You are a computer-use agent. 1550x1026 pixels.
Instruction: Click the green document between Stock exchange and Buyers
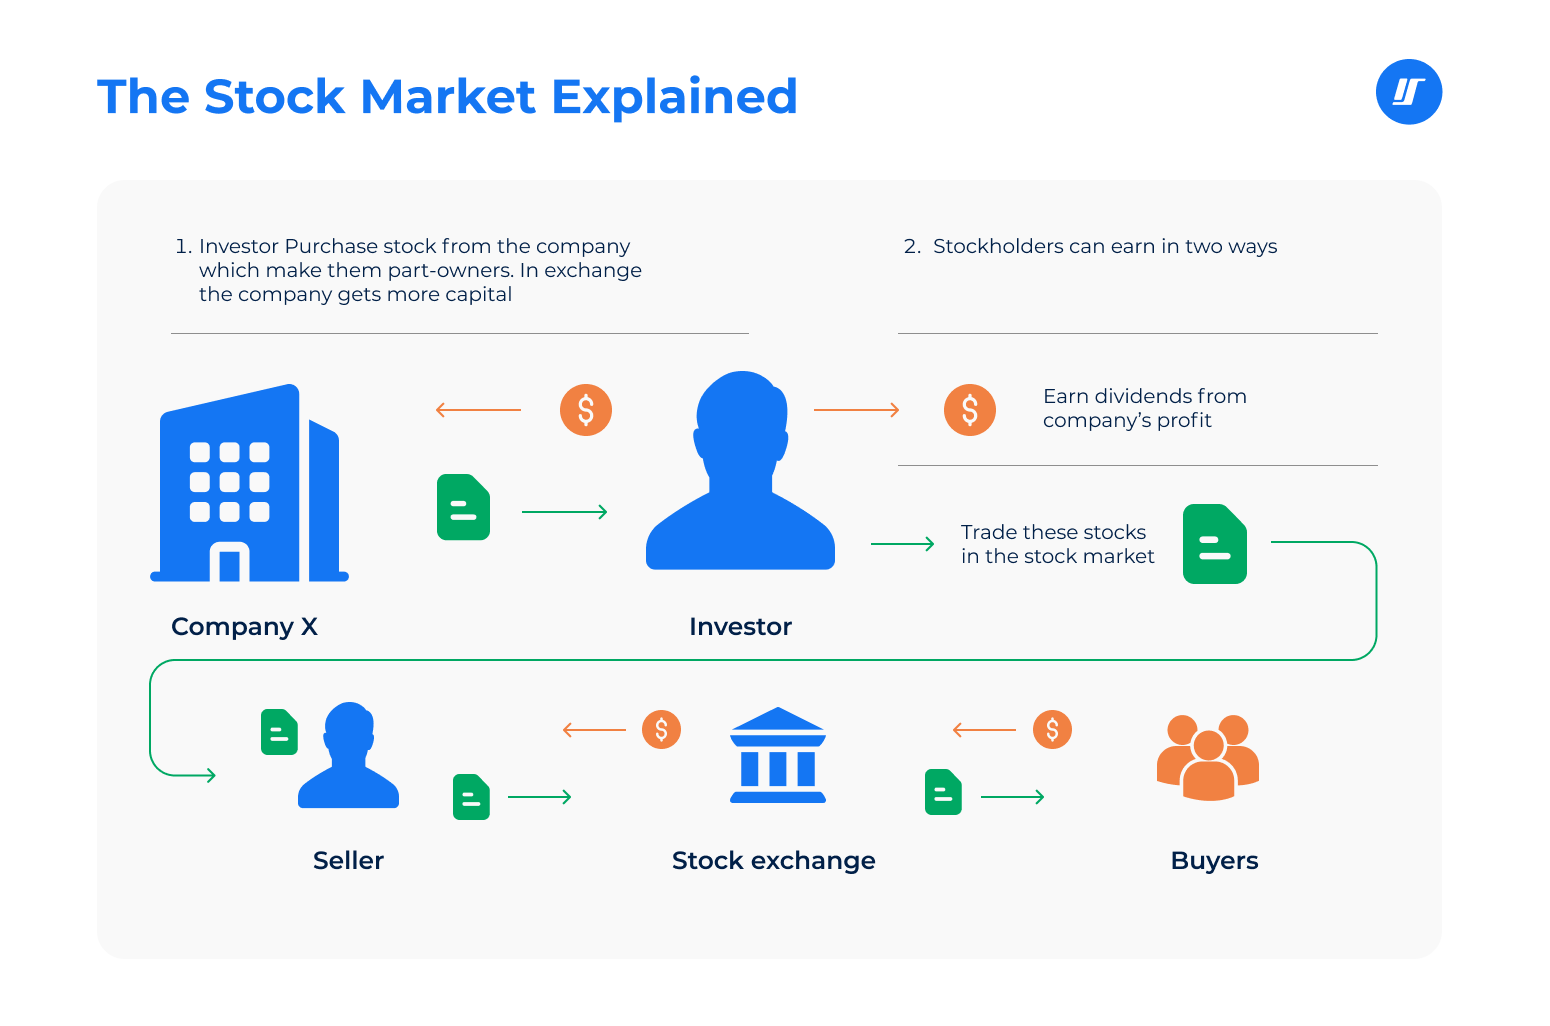click(943, 792)
